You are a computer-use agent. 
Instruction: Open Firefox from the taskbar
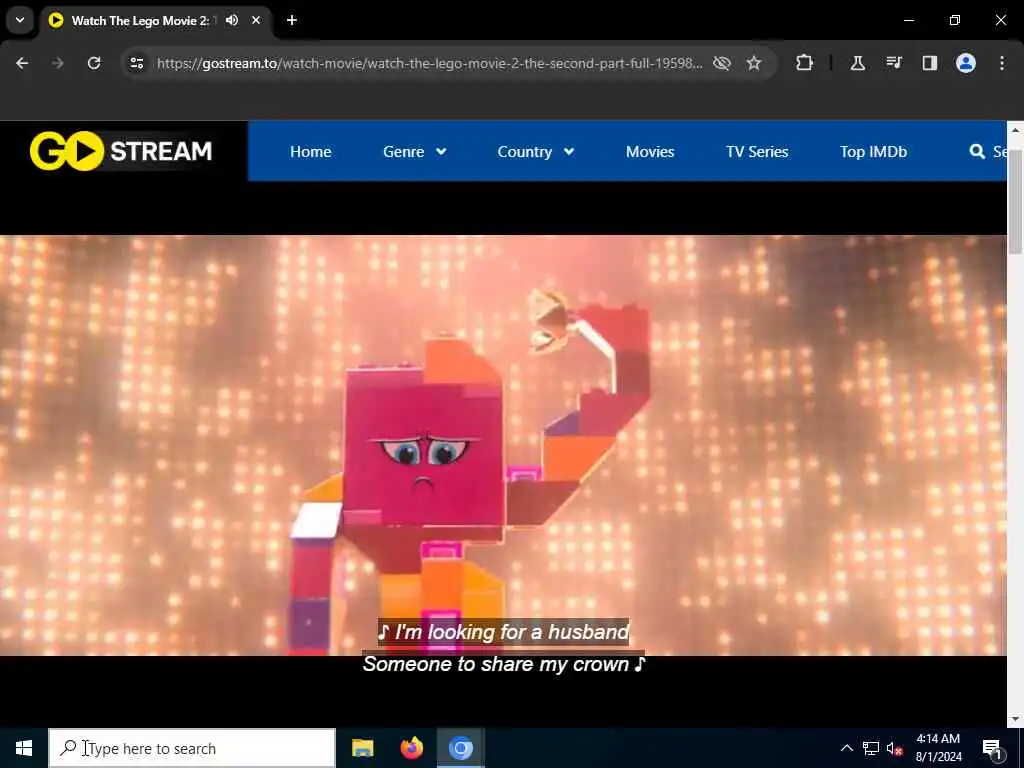pos(411,748)
